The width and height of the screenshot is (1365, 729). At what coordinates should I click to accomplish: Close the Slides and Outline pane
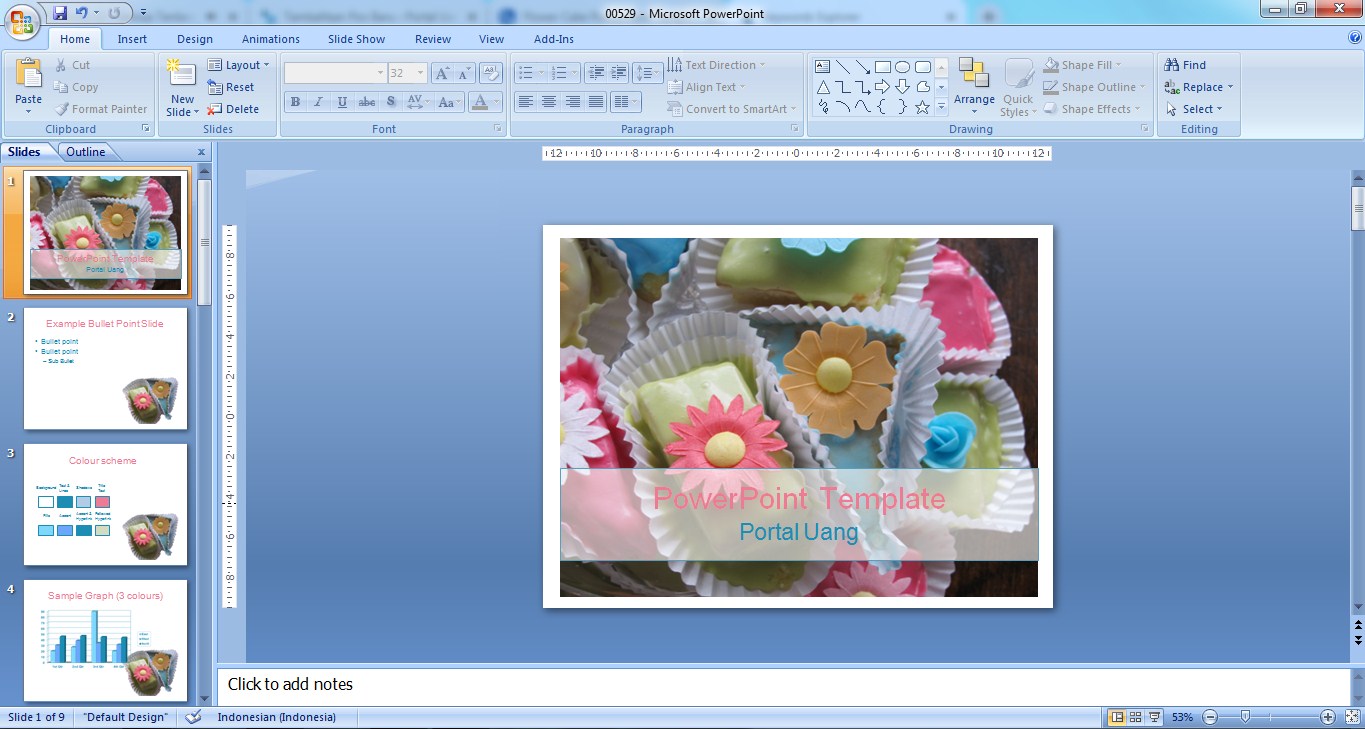(201, 152)
